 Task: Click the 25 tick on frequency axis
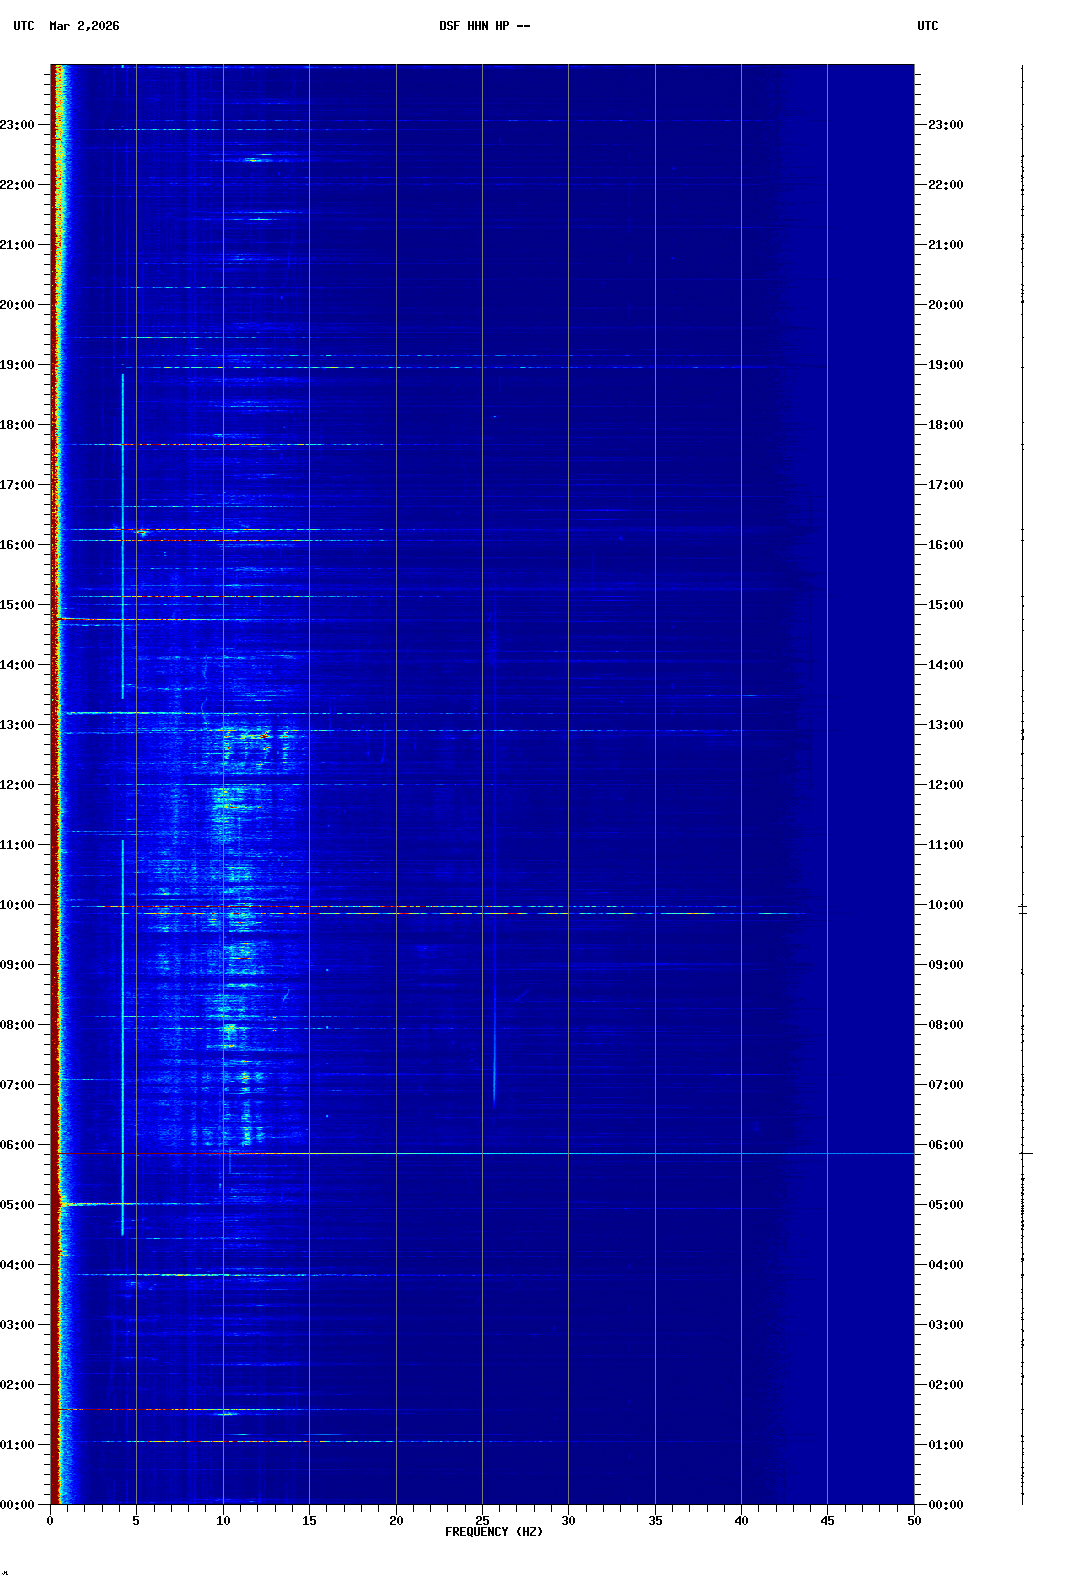pos(482,1521)
